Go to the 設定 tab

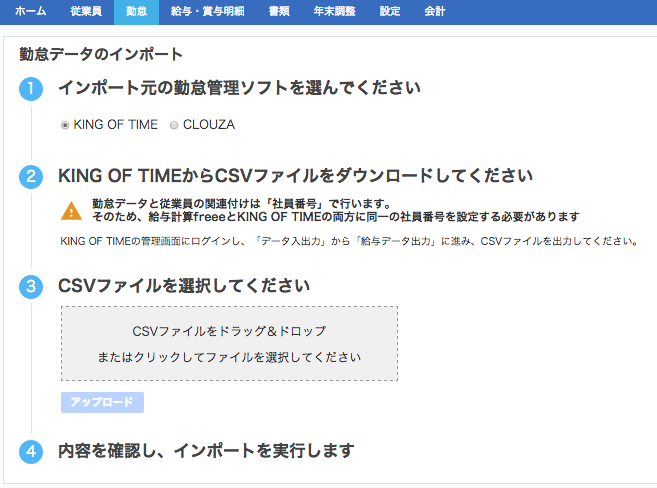coord(390,11)
